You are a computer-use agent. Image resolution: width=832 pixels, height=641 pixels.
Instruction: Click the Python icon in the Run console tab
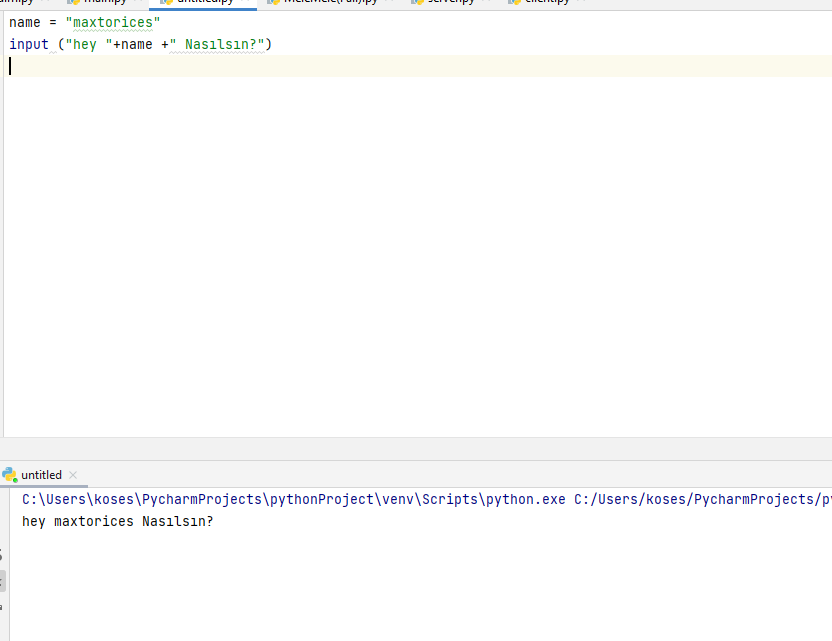[10, 474]
